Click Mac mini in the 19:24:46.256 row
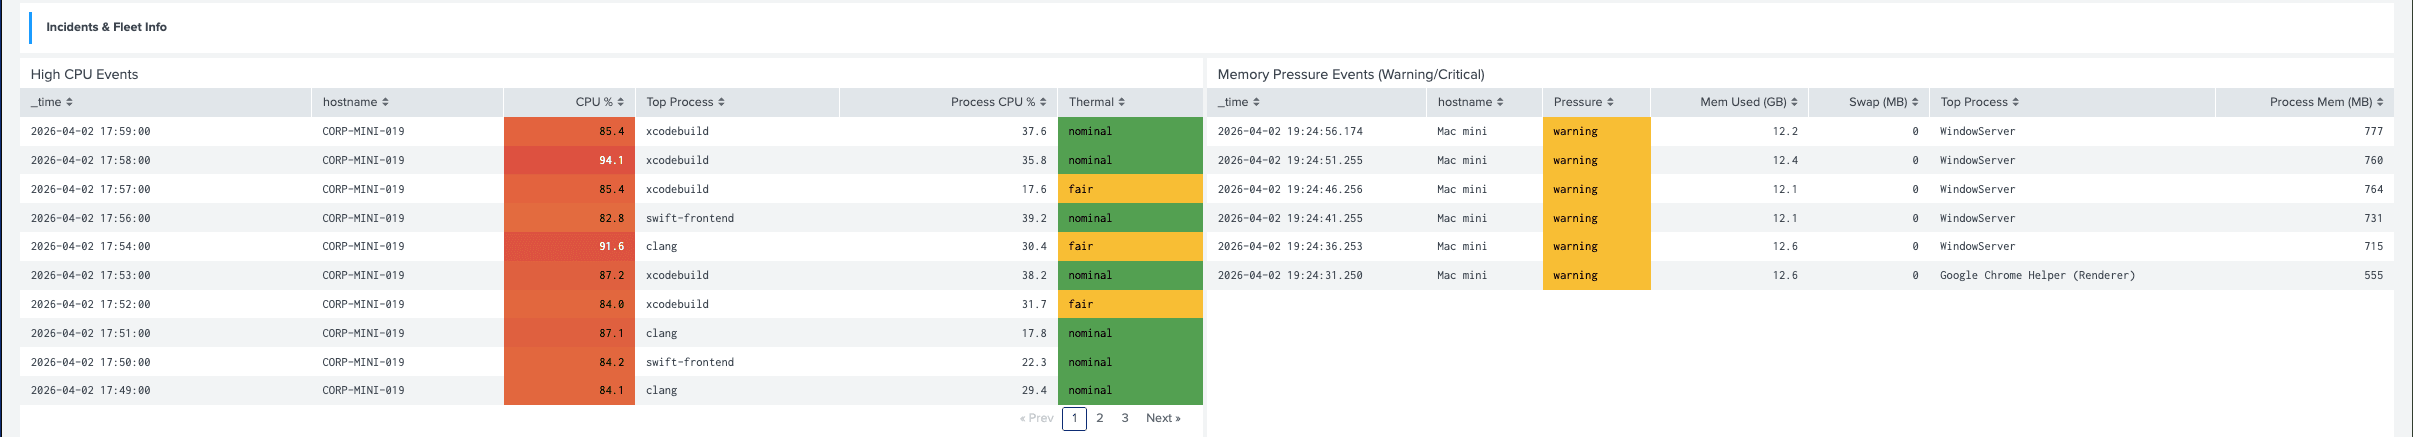The height and width of the screenshot is (437, 2413). [x=1462, y=189]
